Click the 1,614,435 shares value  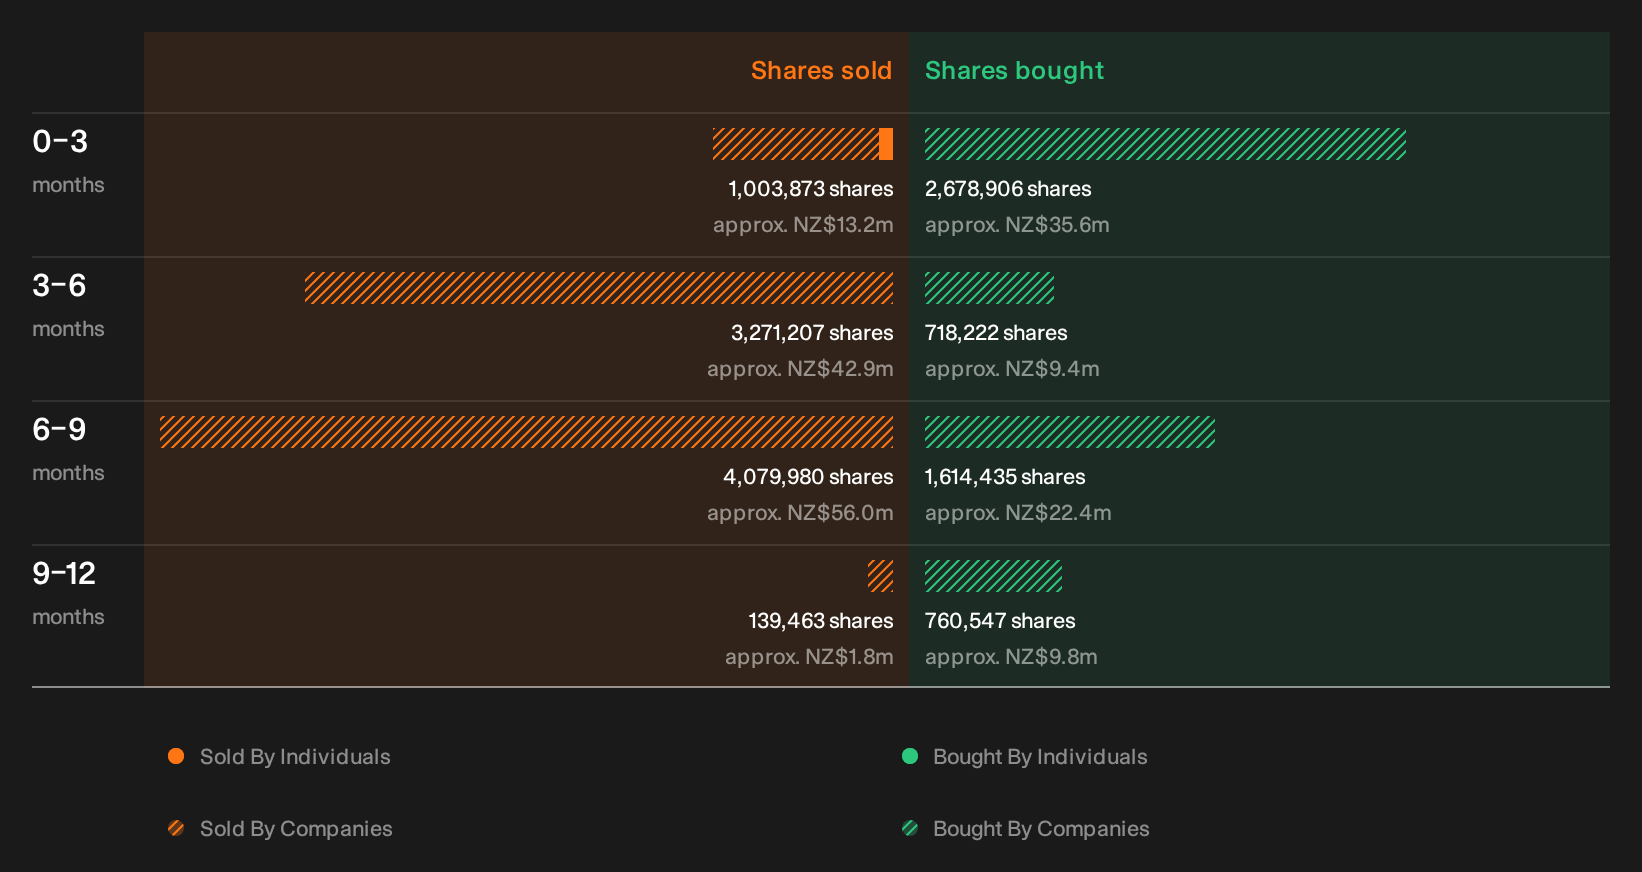(1005, 477)
